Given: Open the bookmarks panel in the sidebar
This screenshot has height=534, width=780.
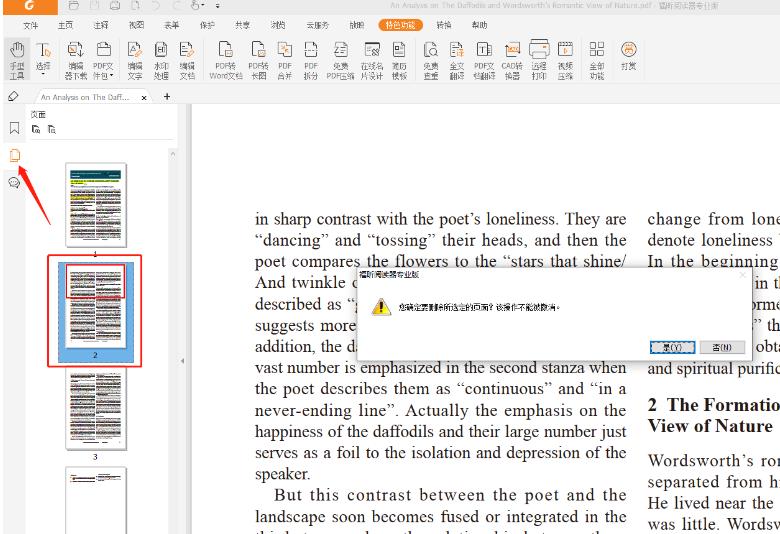Looking at the screenshot, I should point(14,128).
